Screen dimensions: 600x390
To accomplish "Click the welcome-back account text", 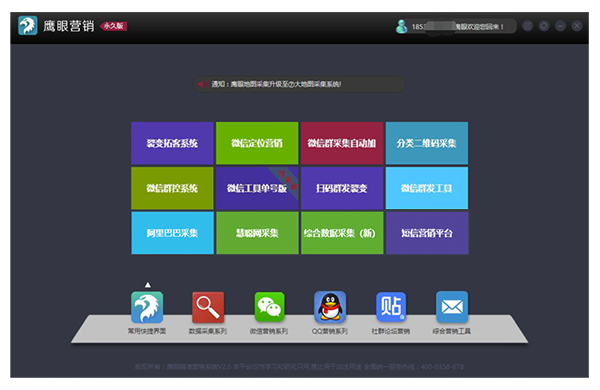I will coord(458,27).
